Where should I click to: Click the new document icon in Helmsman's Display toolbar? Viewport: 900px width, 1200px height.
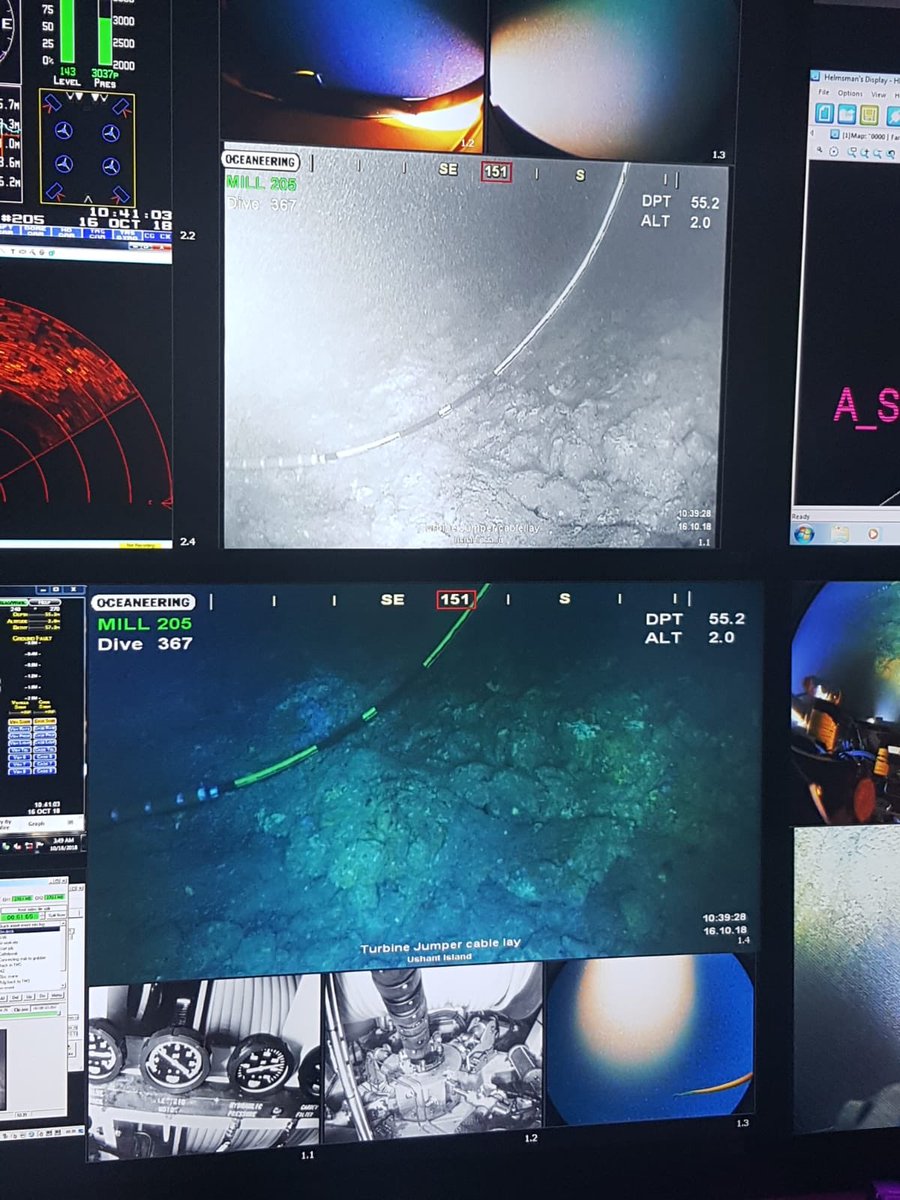pyautogui.click(x=826, y=114)
